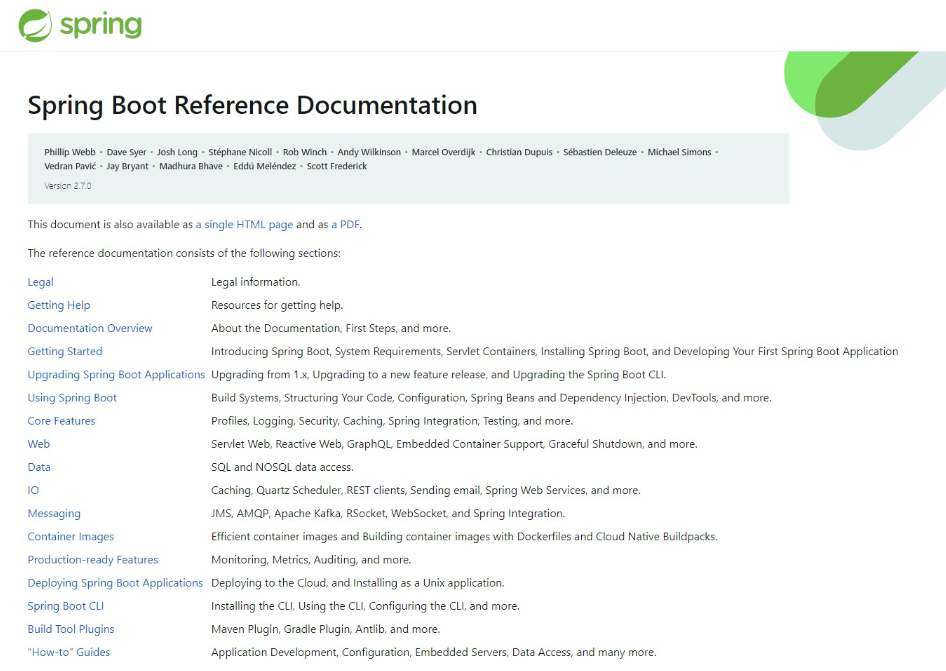Screen dimensions: 946x671
Task: Open the IO section link
Action: click(x=33, y=490)
